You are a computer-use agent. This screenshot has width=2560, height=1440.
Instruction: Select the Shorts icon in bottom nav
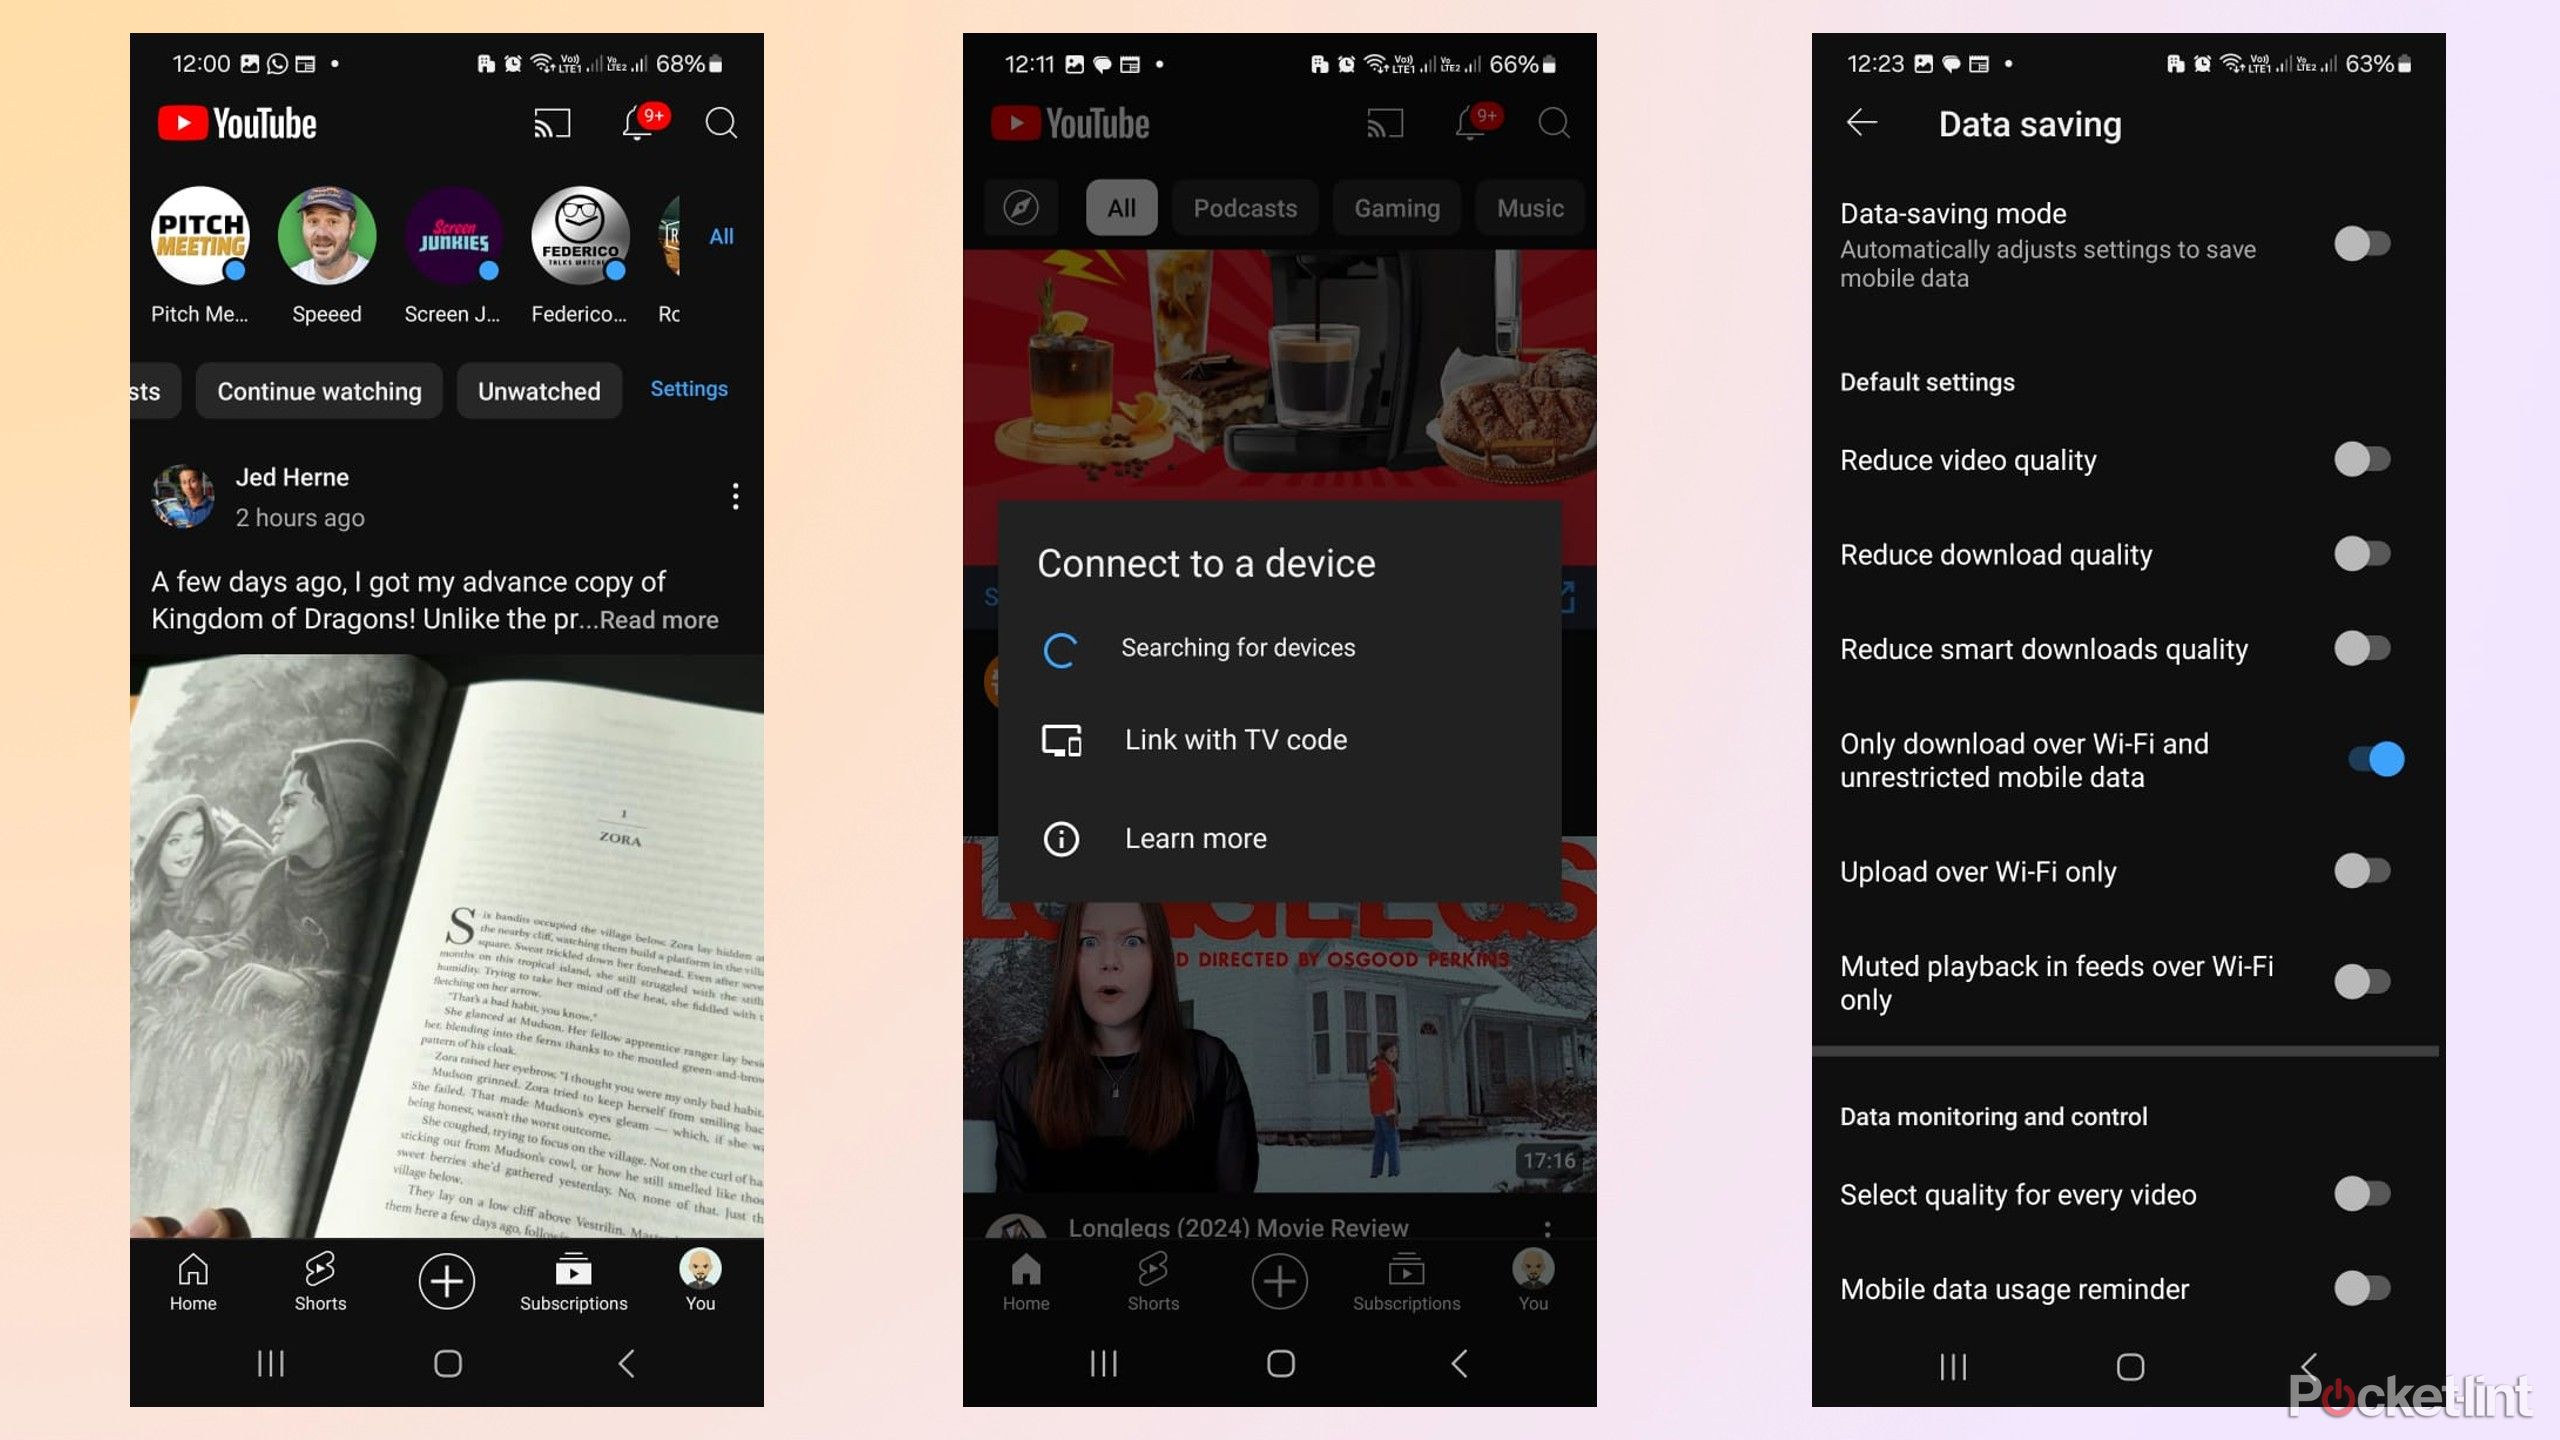320,1280
